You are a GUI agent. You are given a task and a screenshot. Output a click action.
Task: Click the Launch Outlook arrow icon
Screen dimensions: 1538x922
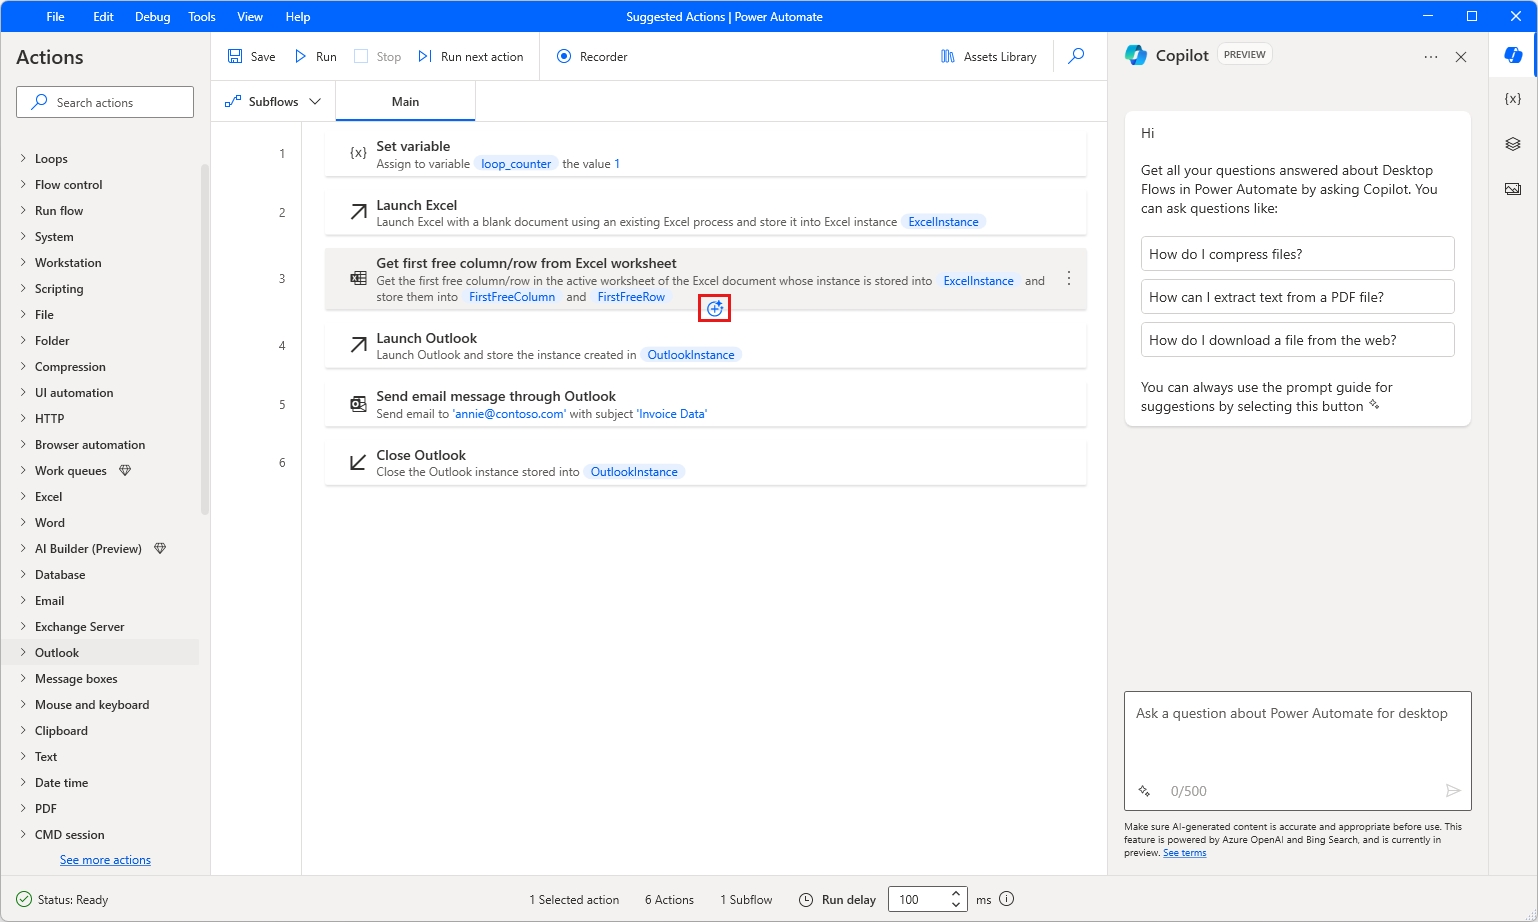tap(358, 345)
